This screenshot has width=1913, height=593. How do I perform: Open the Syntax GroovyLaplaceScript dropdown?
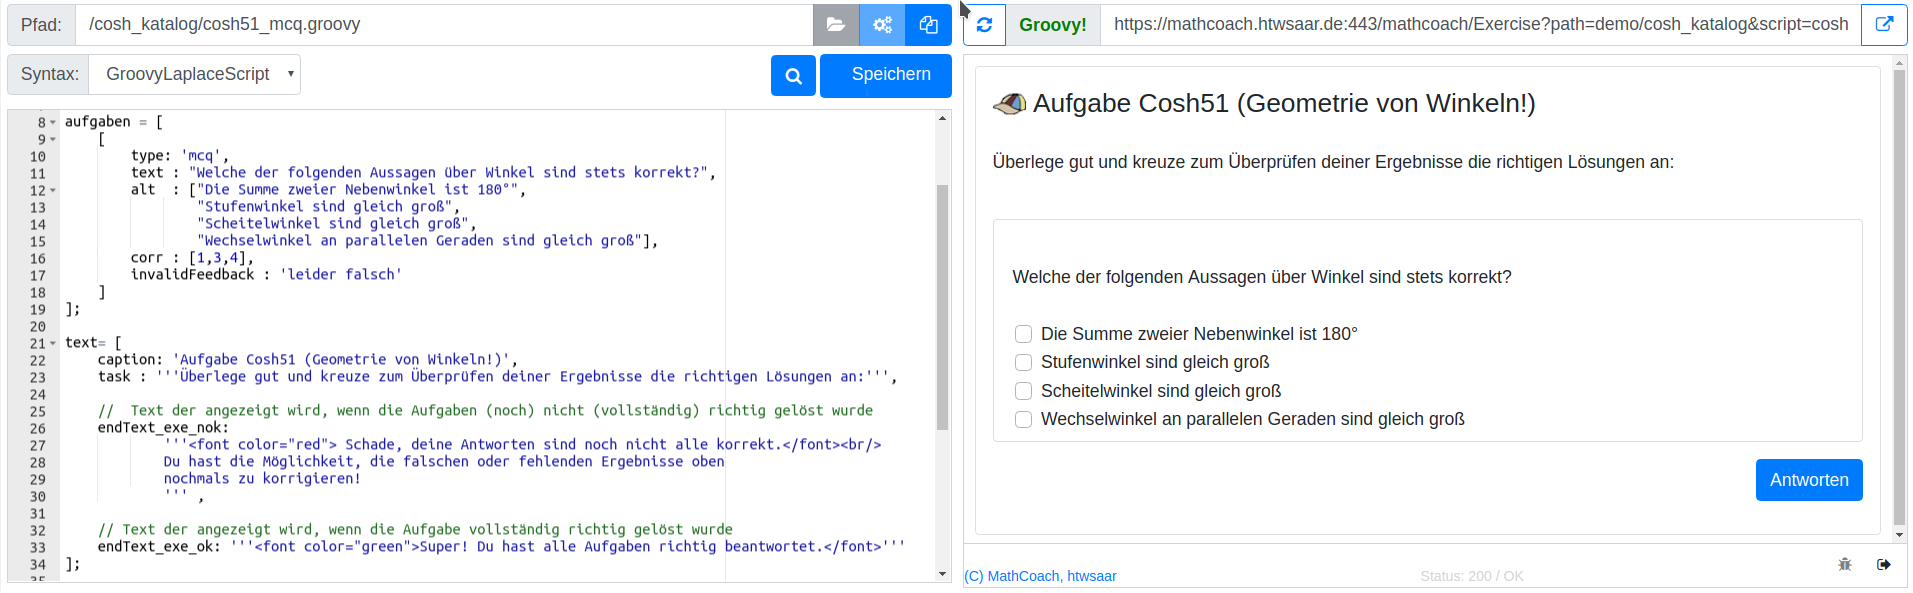coord(195,74)
